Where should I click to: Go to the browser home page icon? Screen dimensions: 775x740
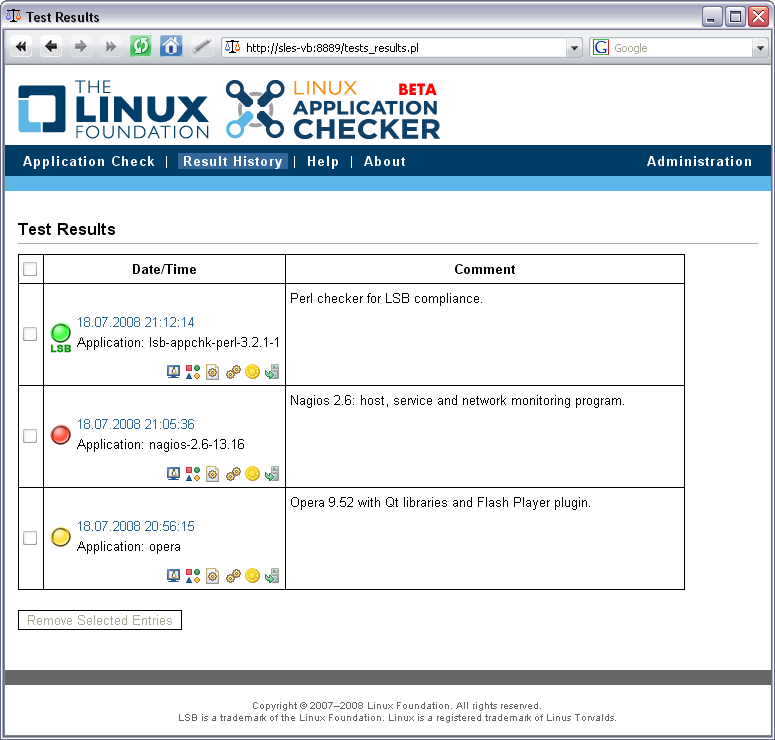(171, 46)
